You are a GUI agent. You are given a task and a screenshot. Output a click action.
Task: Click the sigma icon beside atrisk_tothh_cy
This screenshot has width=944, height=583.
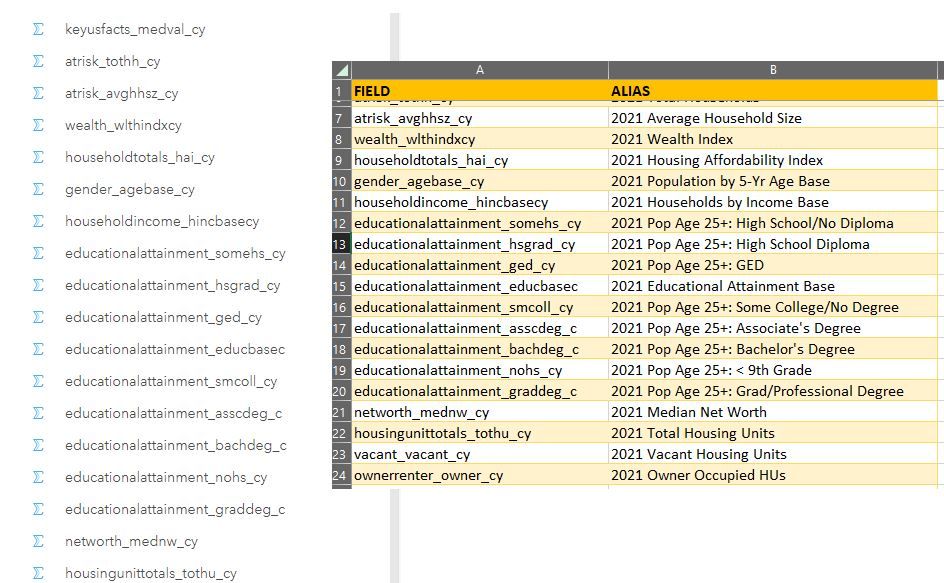pyautogui.click(x=37, y=62)
